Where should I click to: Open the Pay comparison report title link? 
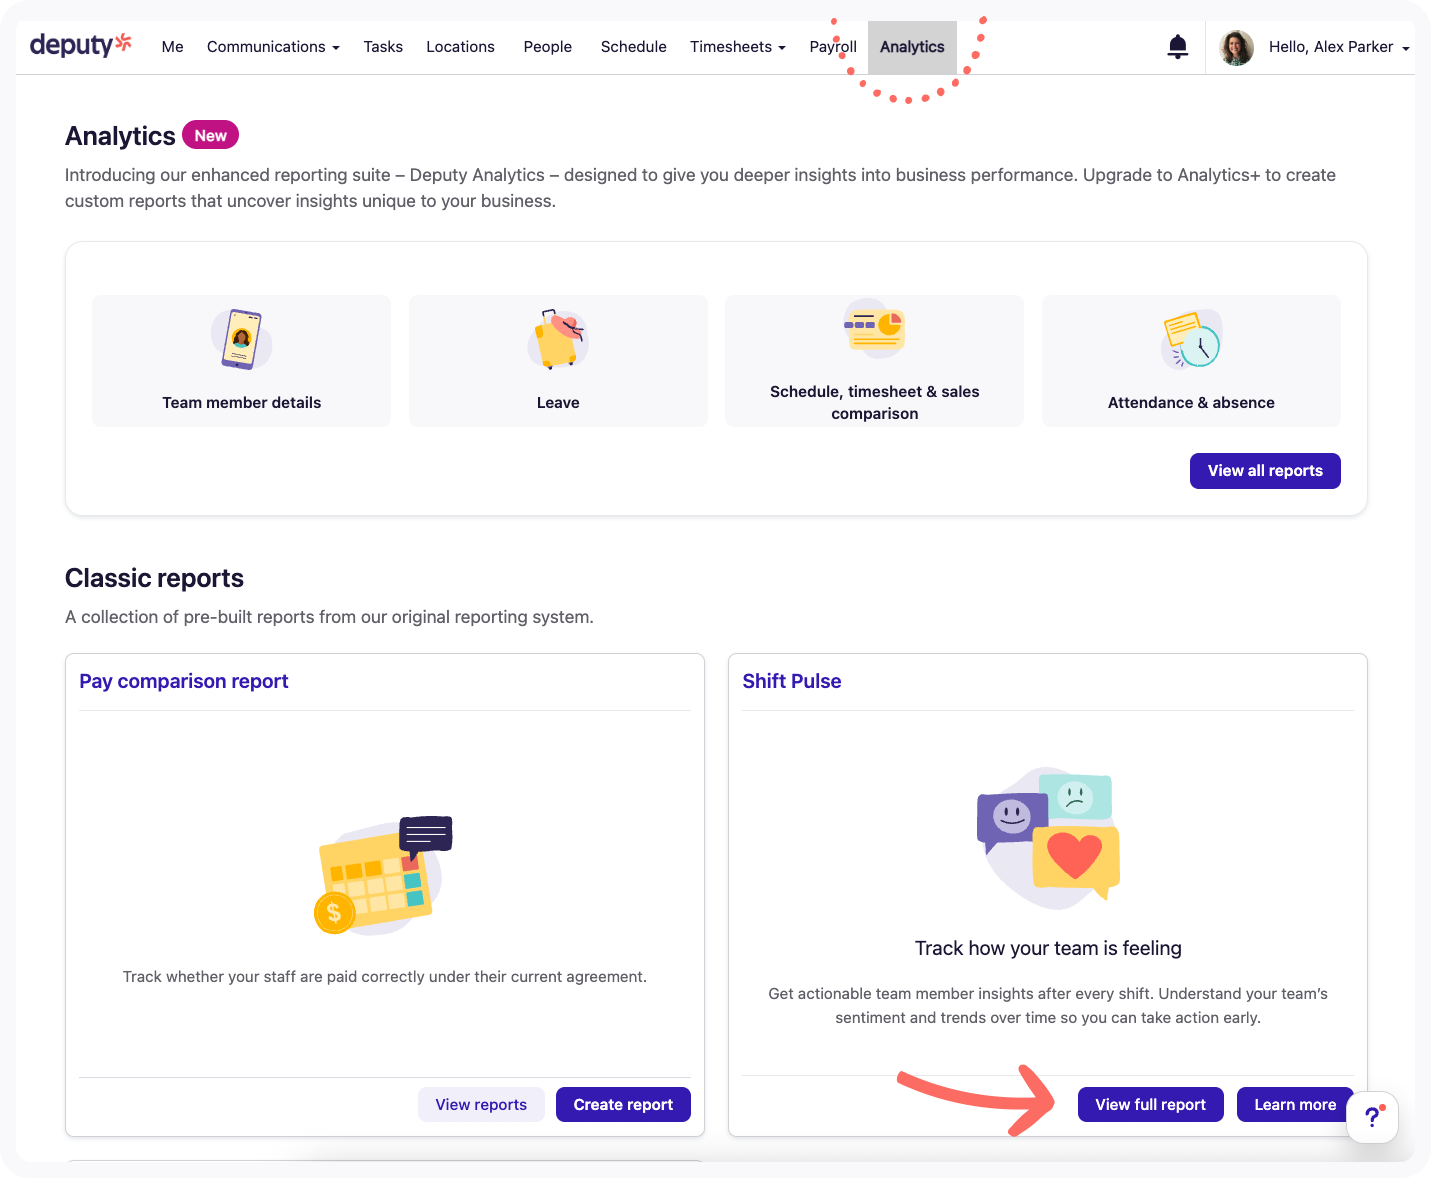(x=184, y=681)
